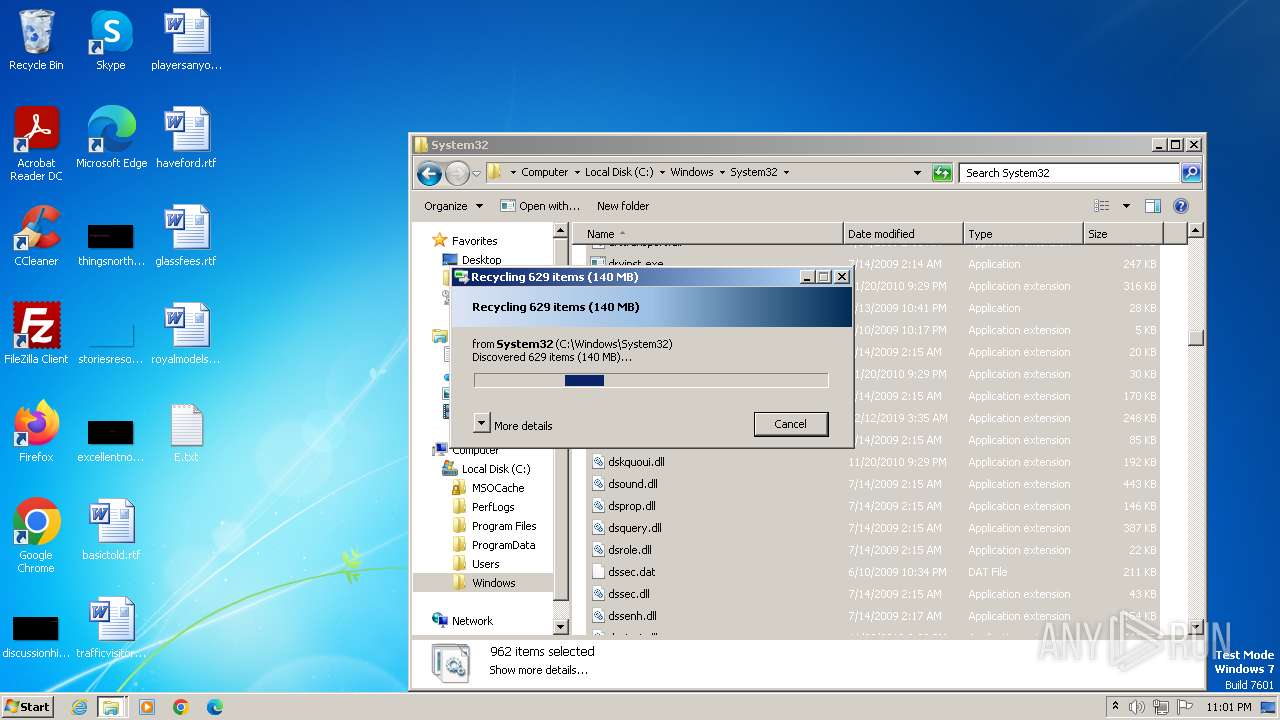Select basictold.rtf desktop file
This screenshot has height=720, width=1280.
pos(111,530)
